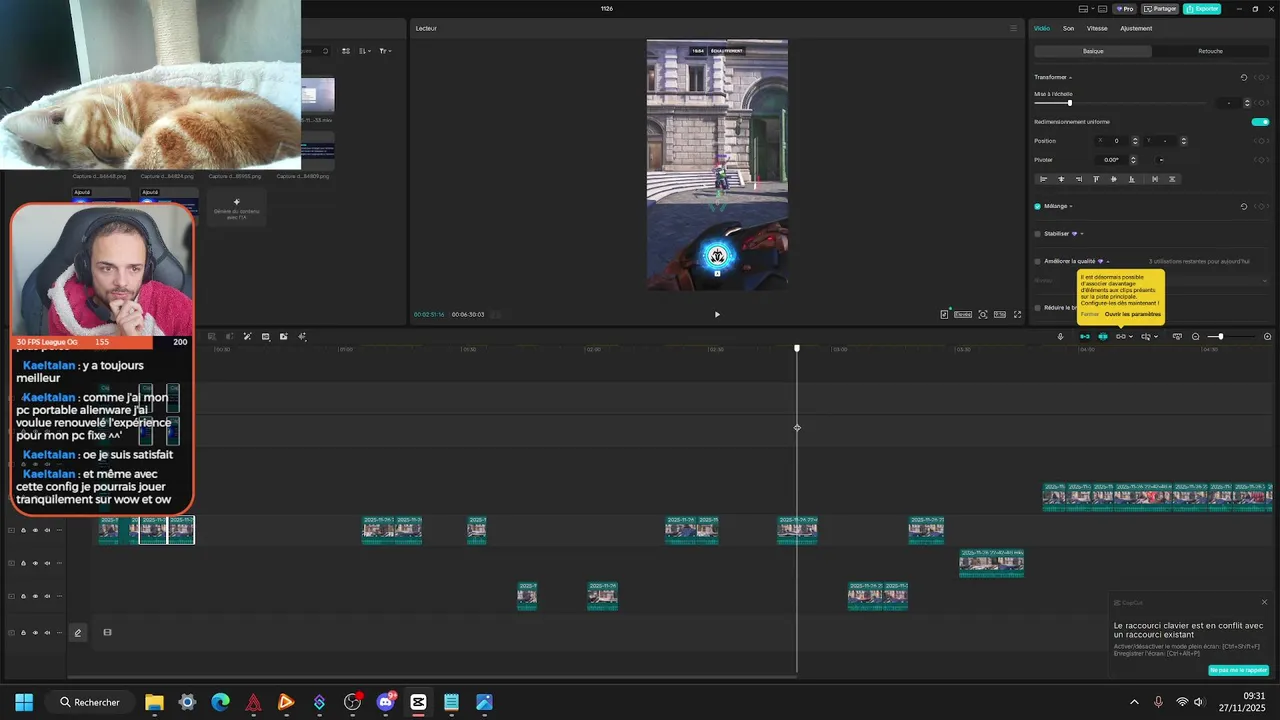
Task: Adjust the Pivoter angle stepper arrows
Action: (x=1133, y=160)
